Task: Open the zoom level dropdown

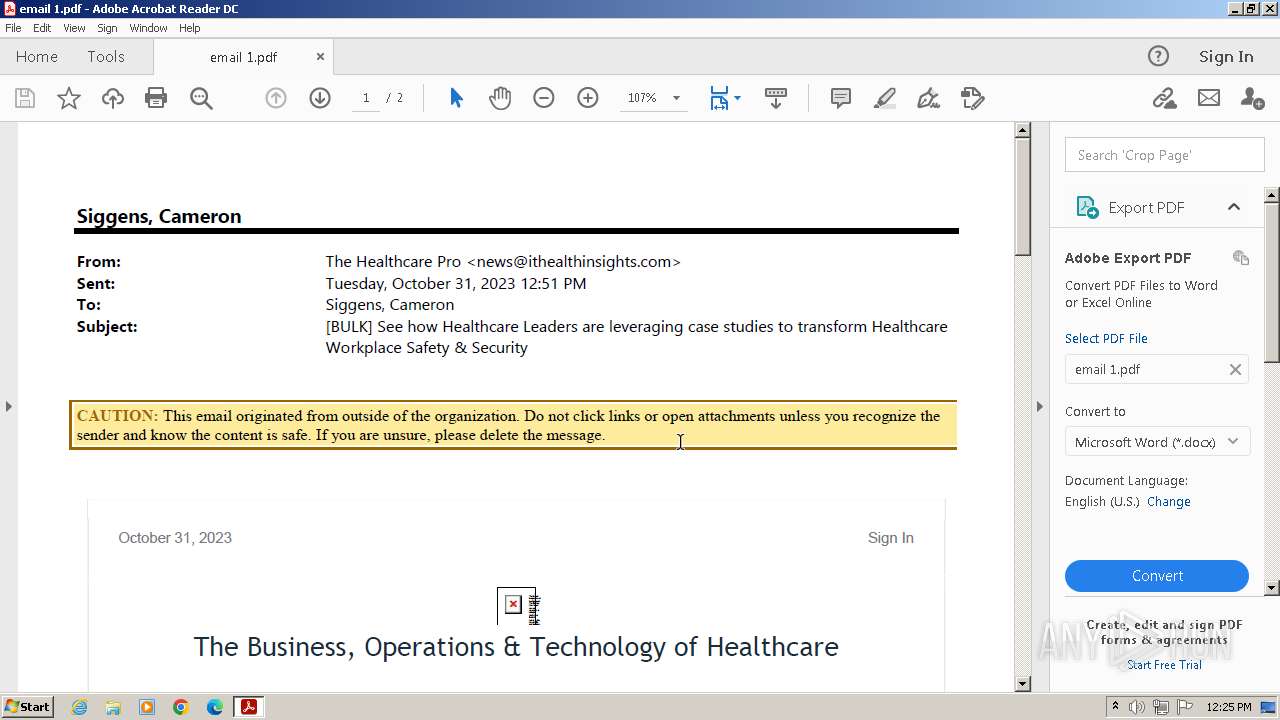Action: [x=676, y=98]
